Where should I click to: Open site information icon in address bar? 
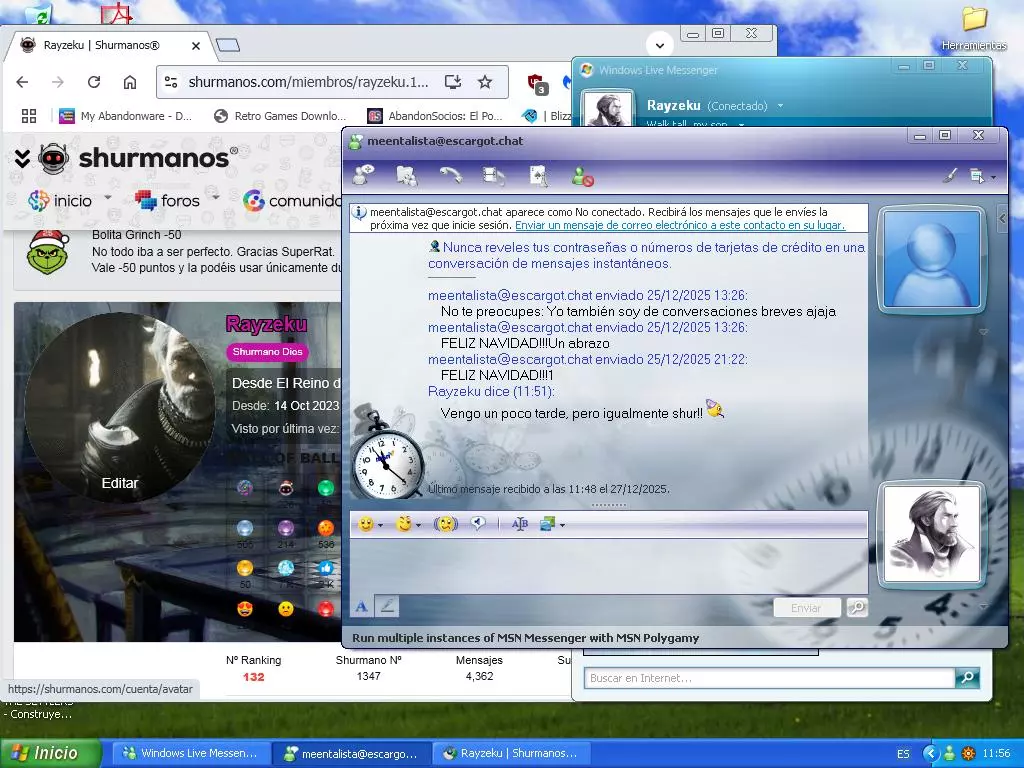tap(171, 82)
